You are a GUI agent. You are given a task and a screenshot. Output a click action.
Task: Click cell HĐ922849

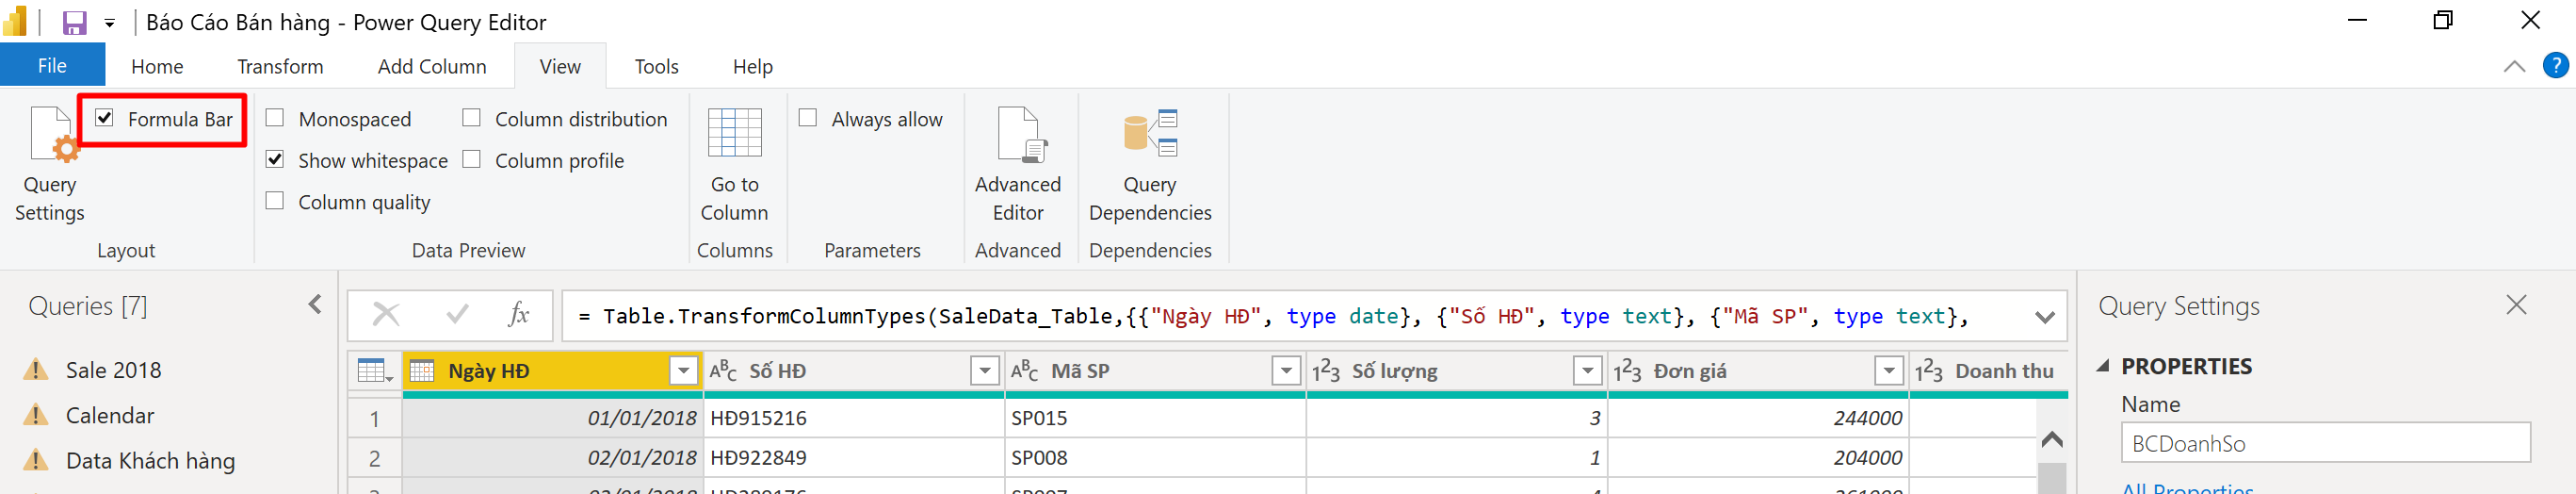854,458
